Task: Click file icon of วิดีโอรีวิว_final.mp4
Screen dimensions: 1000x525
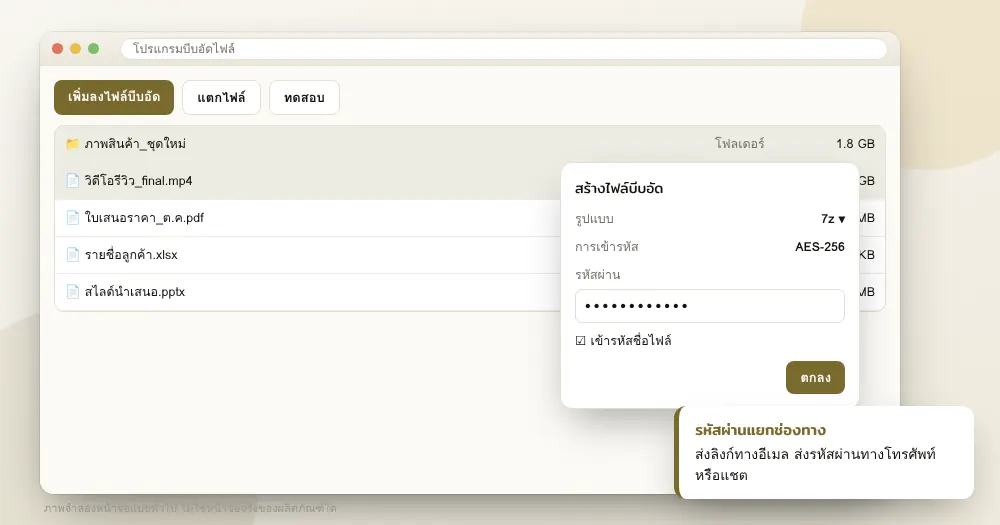Action: coord(73,181)
